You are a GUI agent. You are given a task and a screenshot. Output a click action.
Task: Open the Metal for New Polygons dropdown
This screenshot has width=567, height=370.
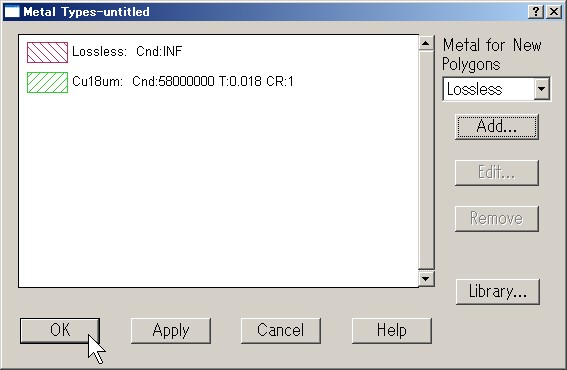point(542,89)
